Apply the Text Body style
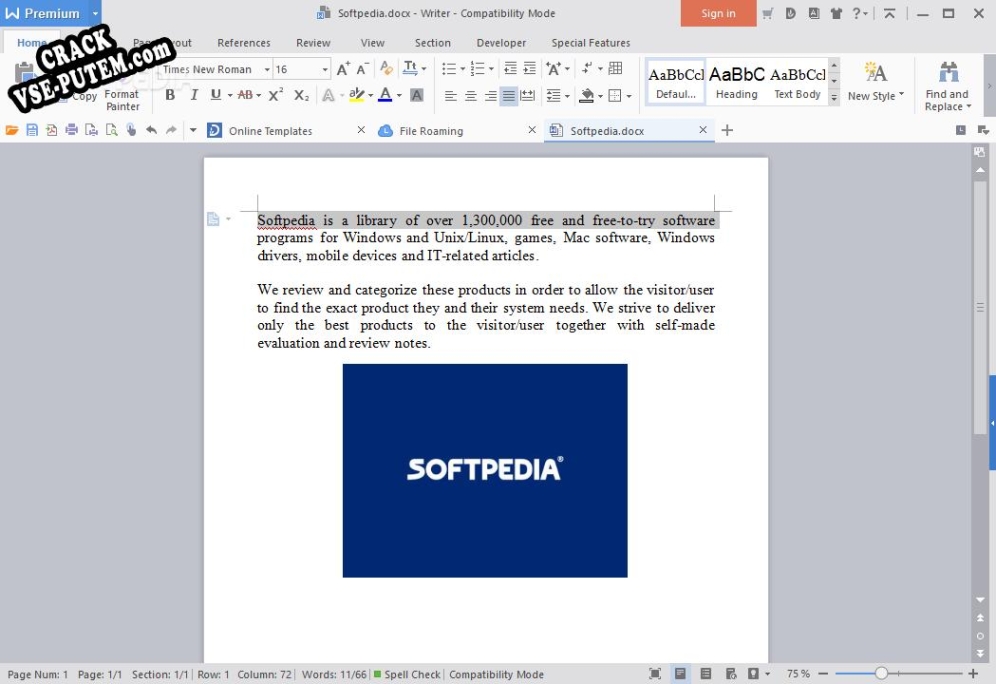The height and width of the screenshot is (684, 996). click(797, 83)
